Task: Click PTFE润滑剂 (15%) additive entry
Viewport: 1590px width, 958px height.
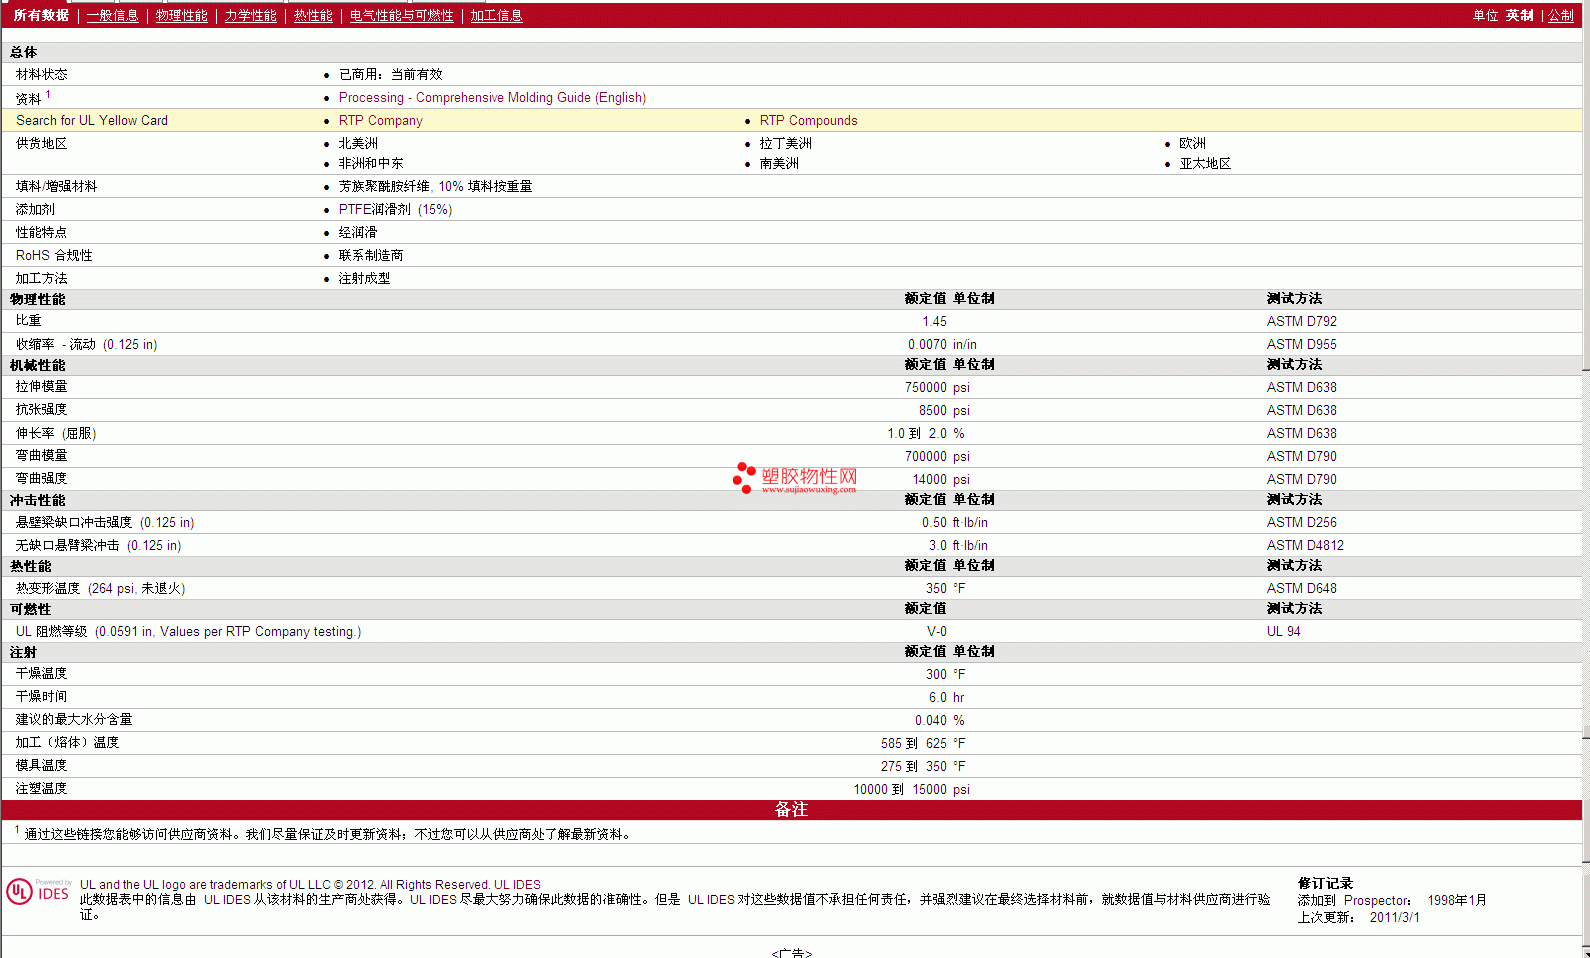Action: pyautogui.click(x=395, y=210)
